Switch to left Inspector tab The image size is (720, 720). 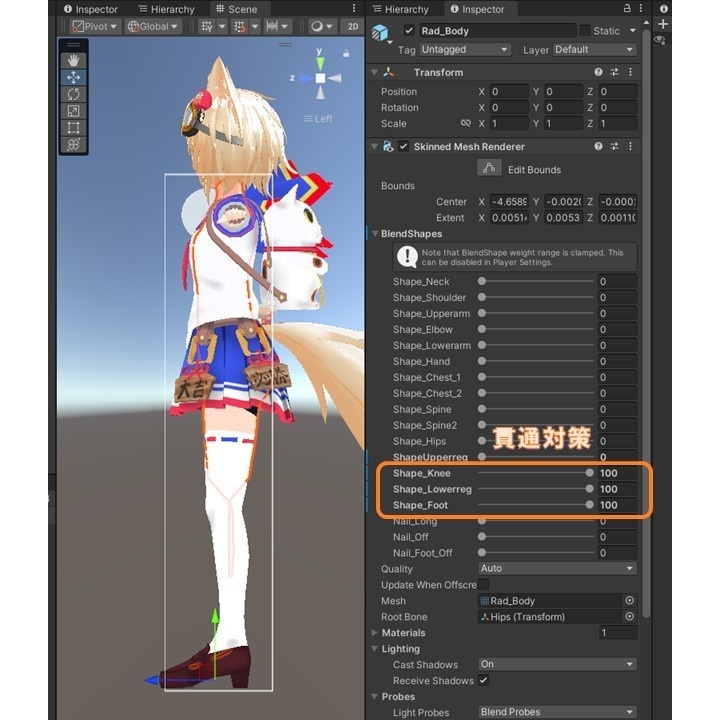91,9
